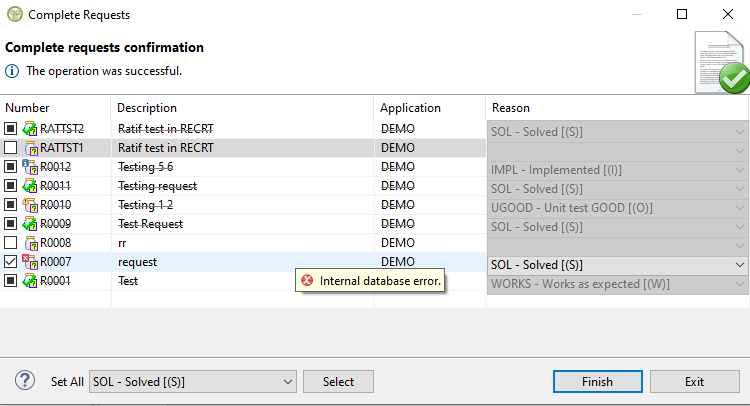Click the request icon beside RATTST1
This screenshot has height=406, width=750.
click(x=30, y=148)
